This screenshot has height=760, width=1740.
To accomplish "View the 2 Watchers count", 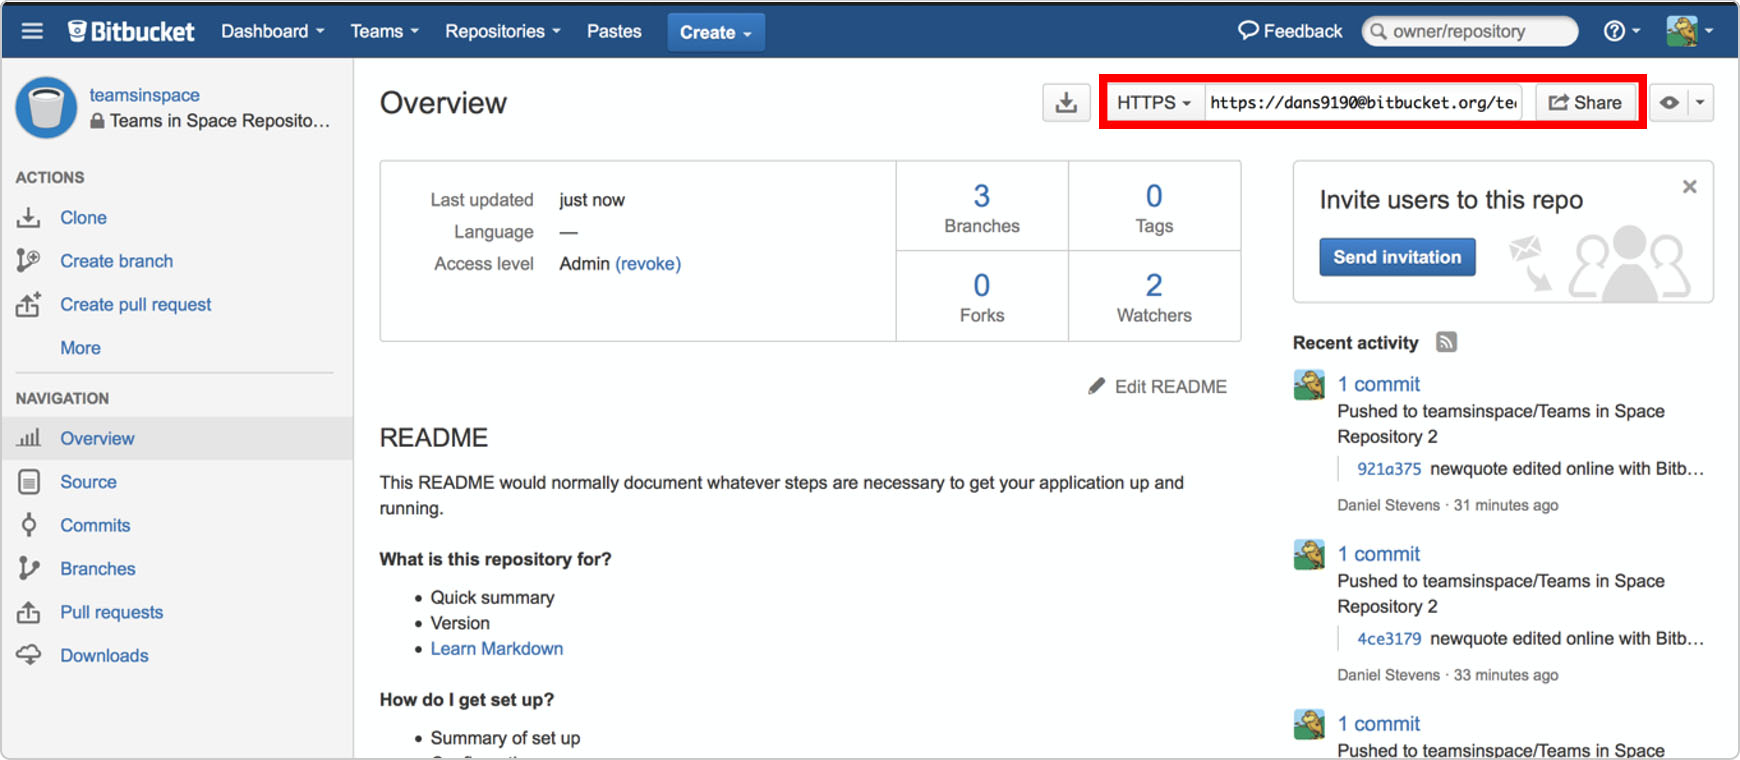I will point(1154,296).
